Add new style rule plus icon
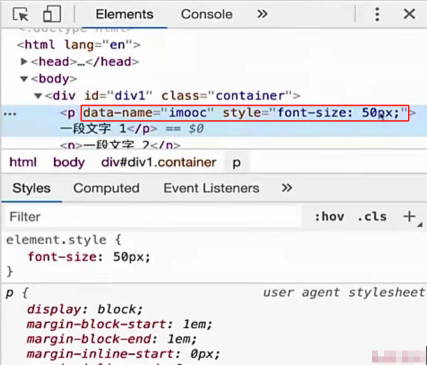The image size is (427, 365). [409, 216]
